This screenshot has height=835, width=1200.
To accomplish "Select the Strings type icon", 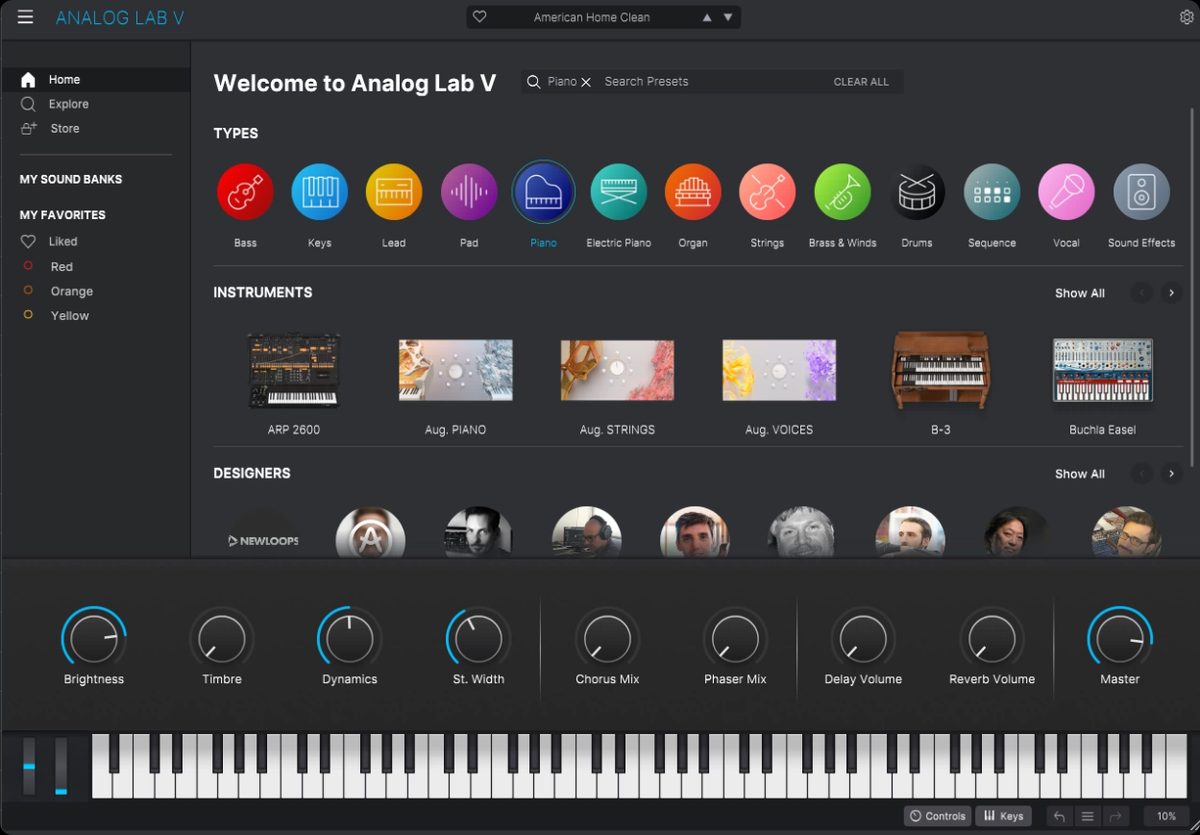I will [767, 192].
